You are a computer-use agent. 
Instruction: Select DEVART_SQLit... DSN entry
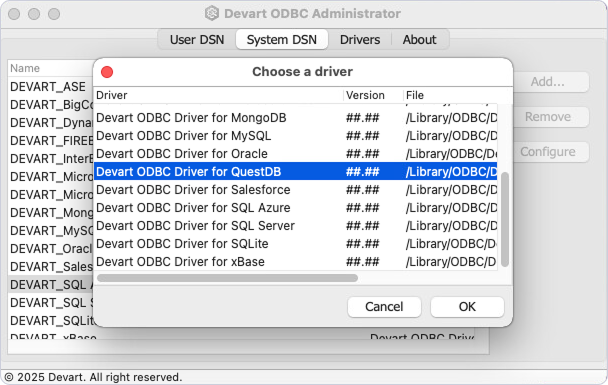pyautogui.click(x=51, y=321)
